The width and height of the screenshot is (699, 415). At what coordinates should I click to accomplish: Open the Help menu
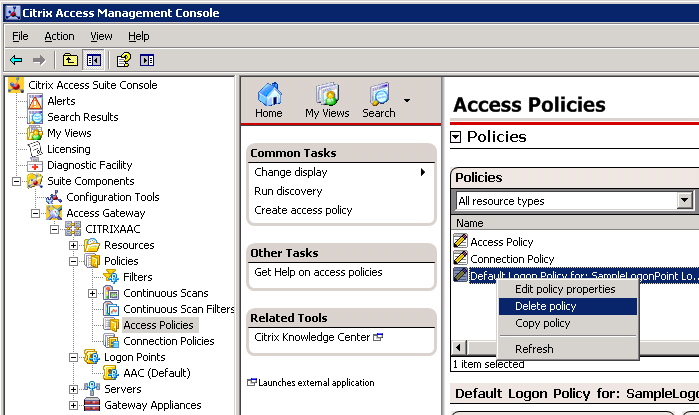(139, 36)
